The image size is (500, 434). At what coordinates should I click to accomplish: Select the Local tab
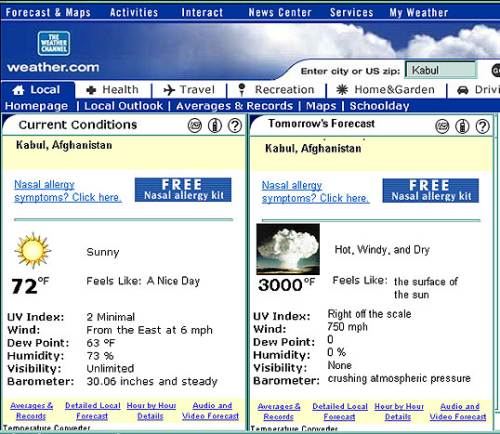point(37,90)
